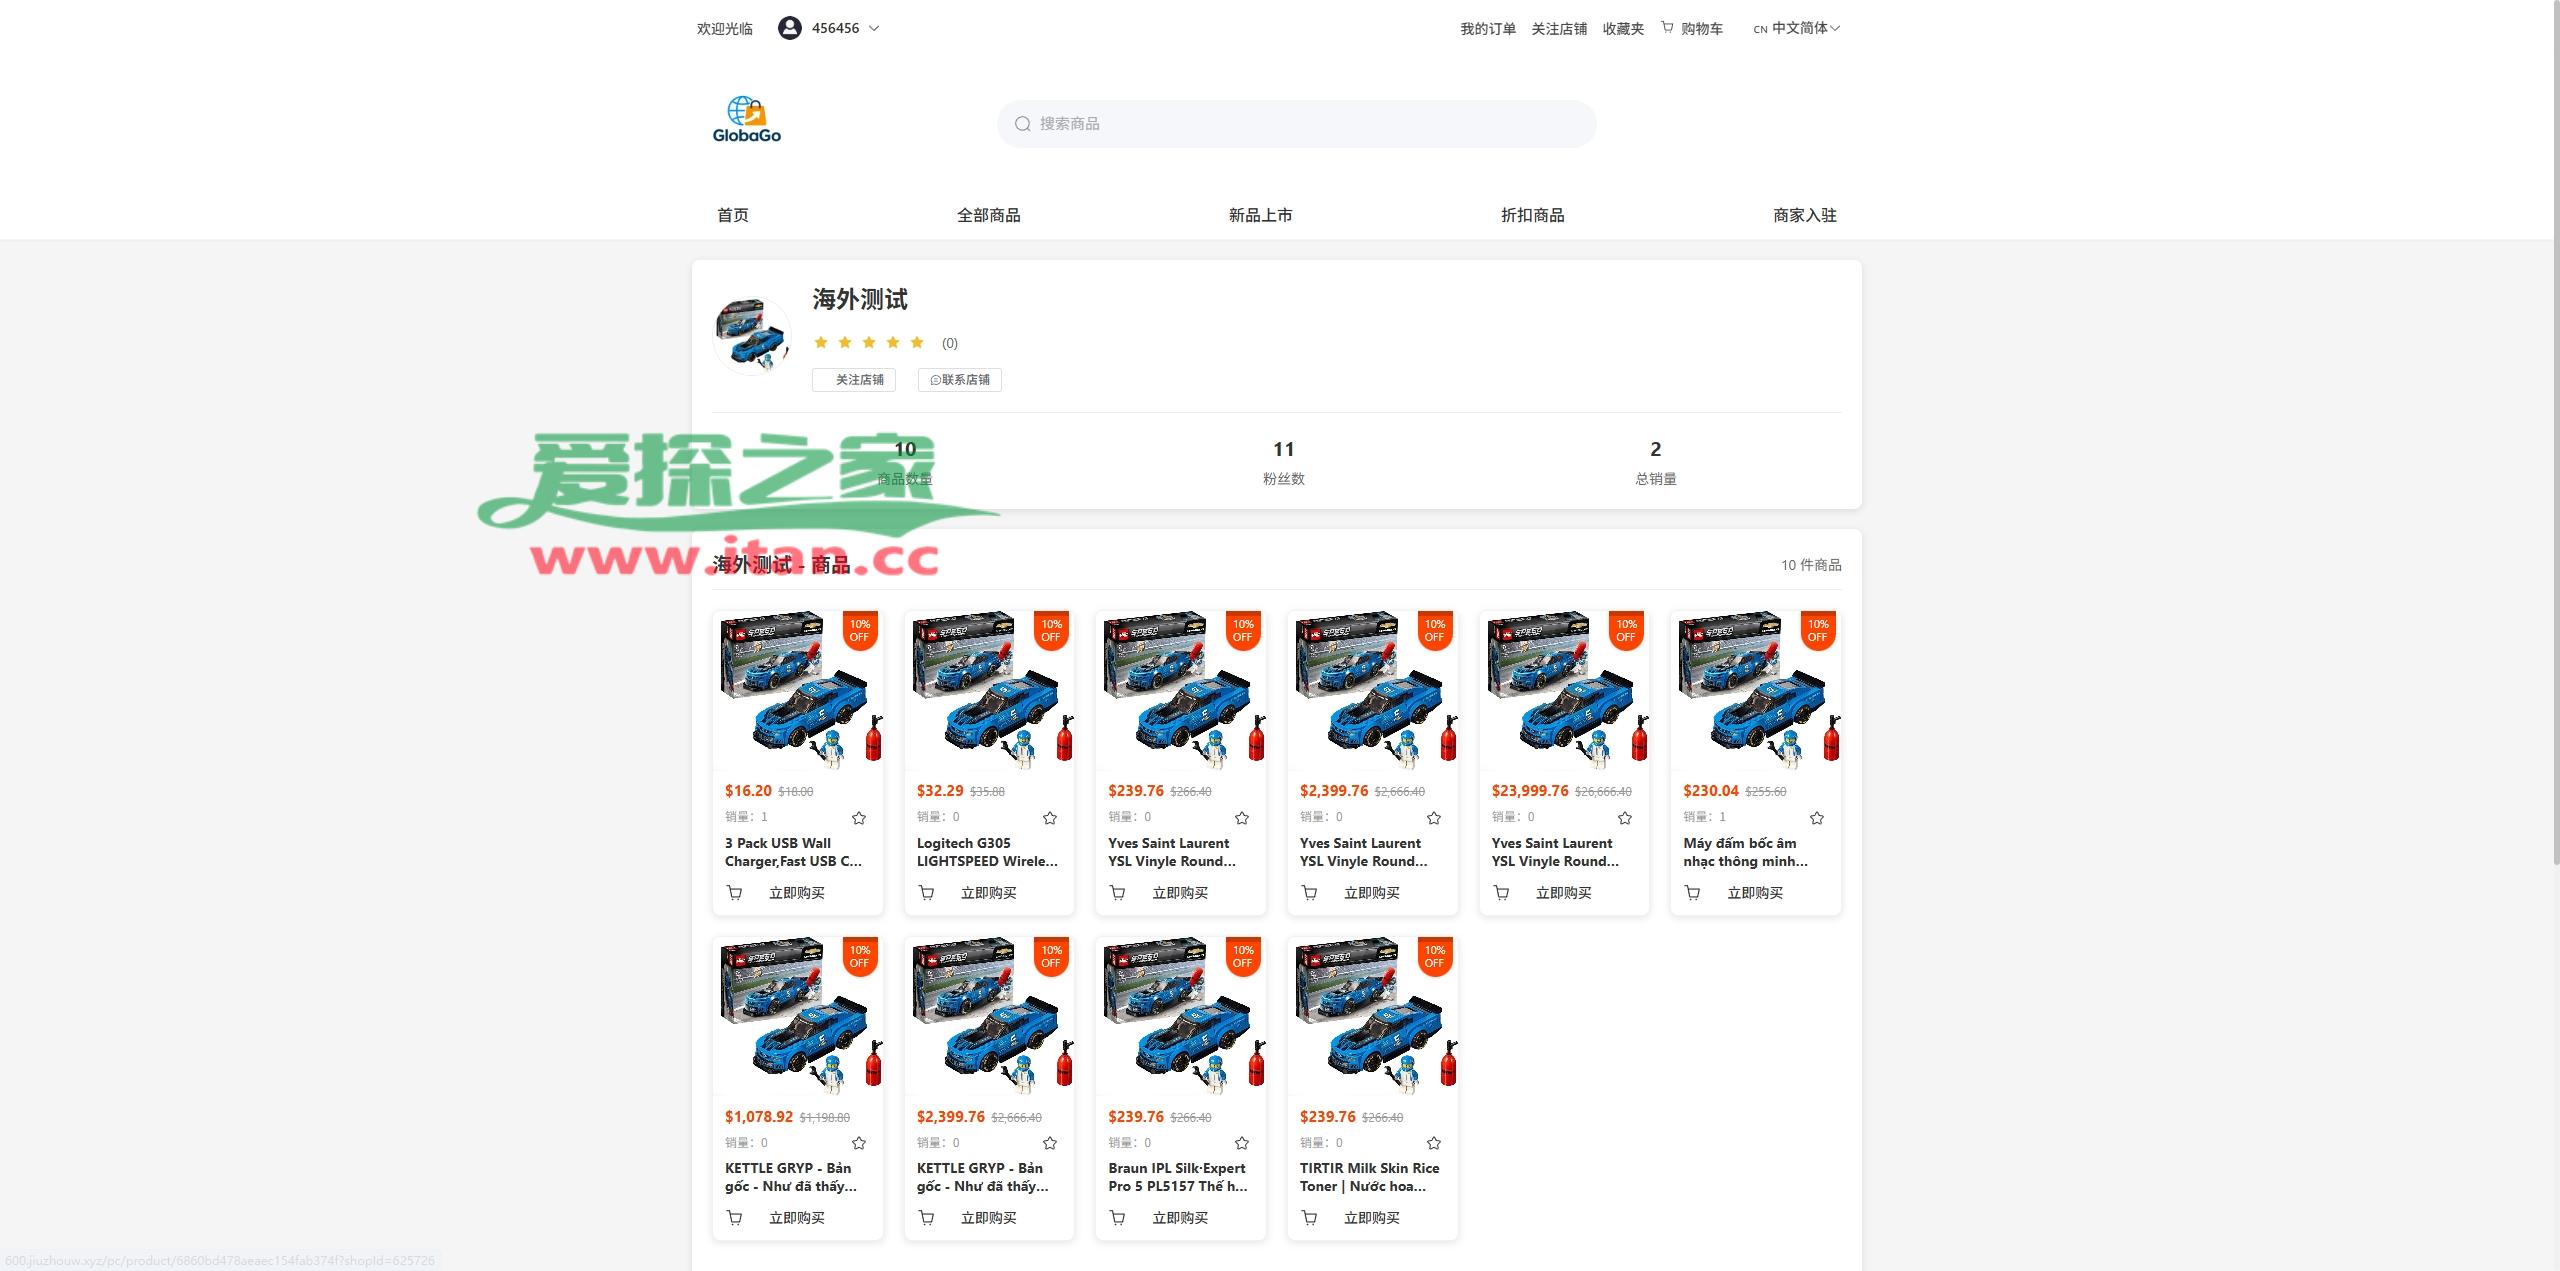Open 我的订单 link

tap(1488, 29)
